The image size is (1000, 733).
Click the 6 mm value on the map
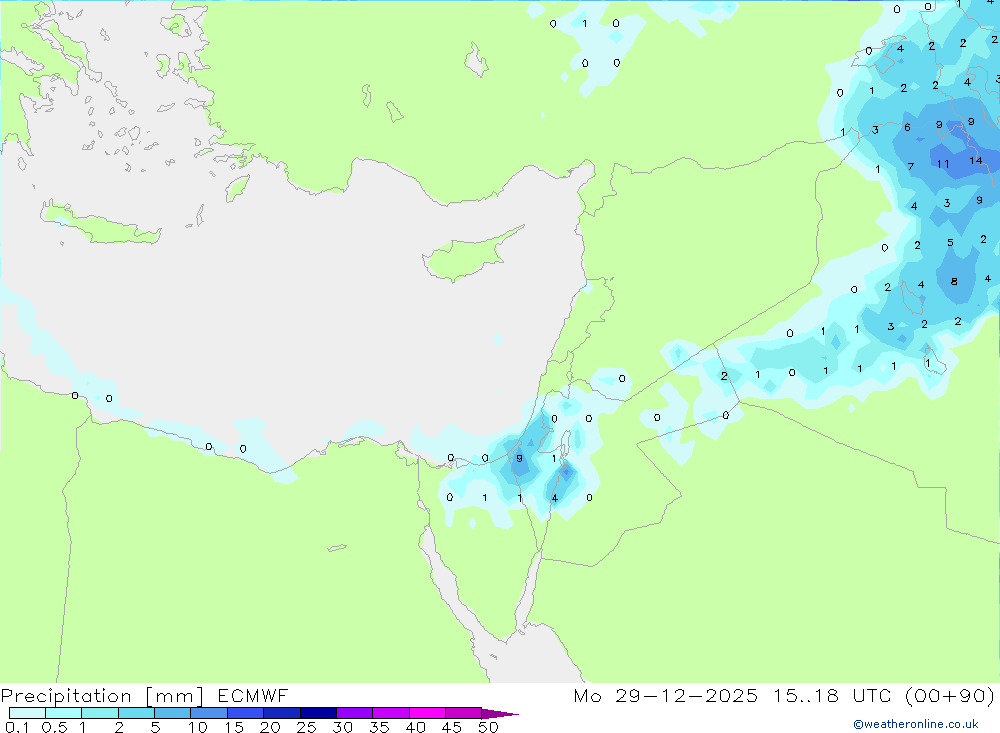pyautogui.click(x=908, y=128)
